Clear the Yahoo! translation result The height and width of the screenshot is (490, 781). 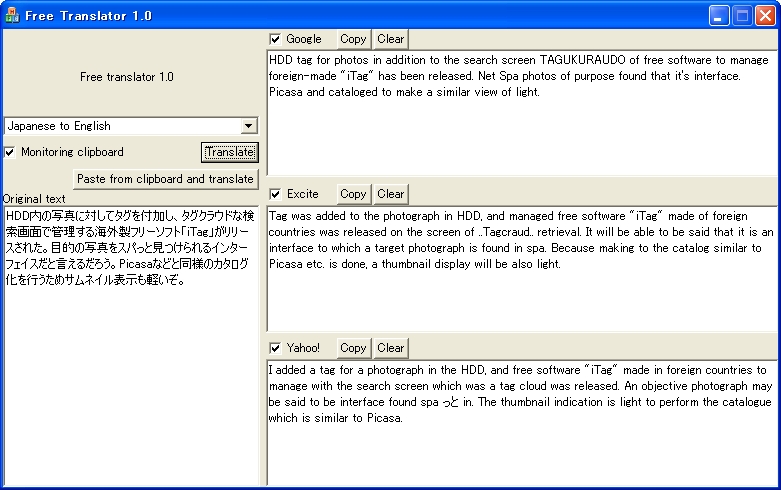tap(390, 348)
